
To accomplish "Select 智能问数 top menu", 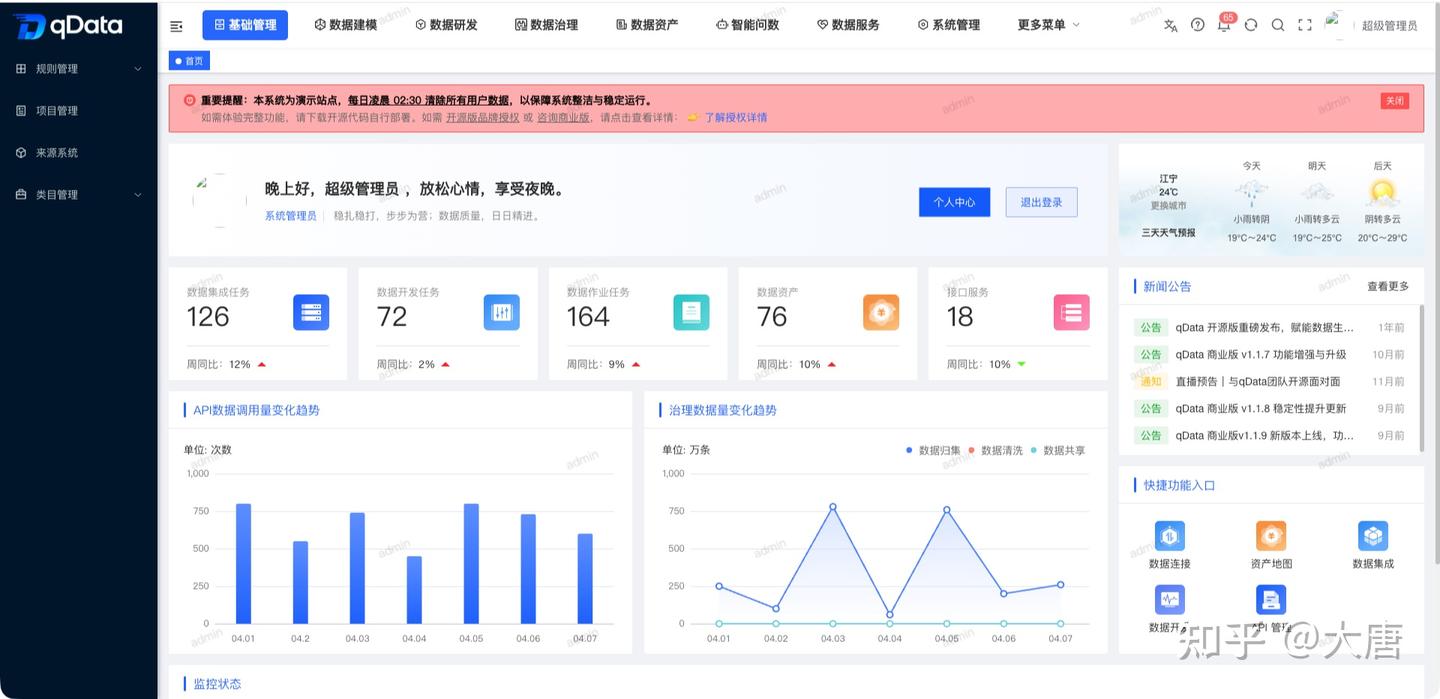I will (748, 25).
